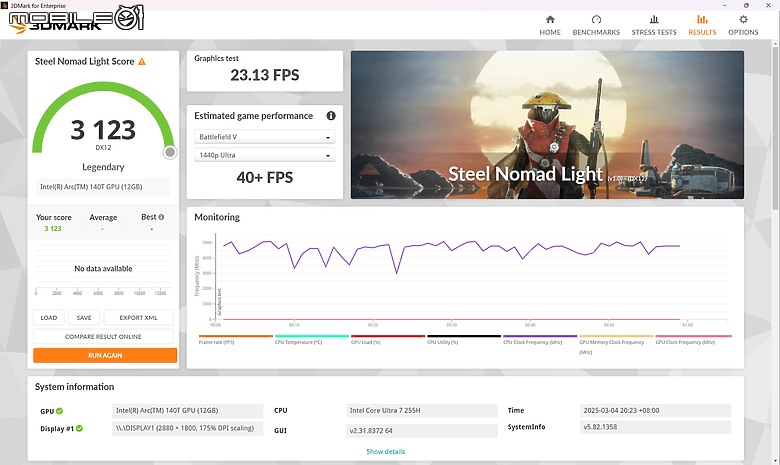Click the green check icon beside GPU
The image size is (780, 465).
pyautogui.click(x=60, y=411)
